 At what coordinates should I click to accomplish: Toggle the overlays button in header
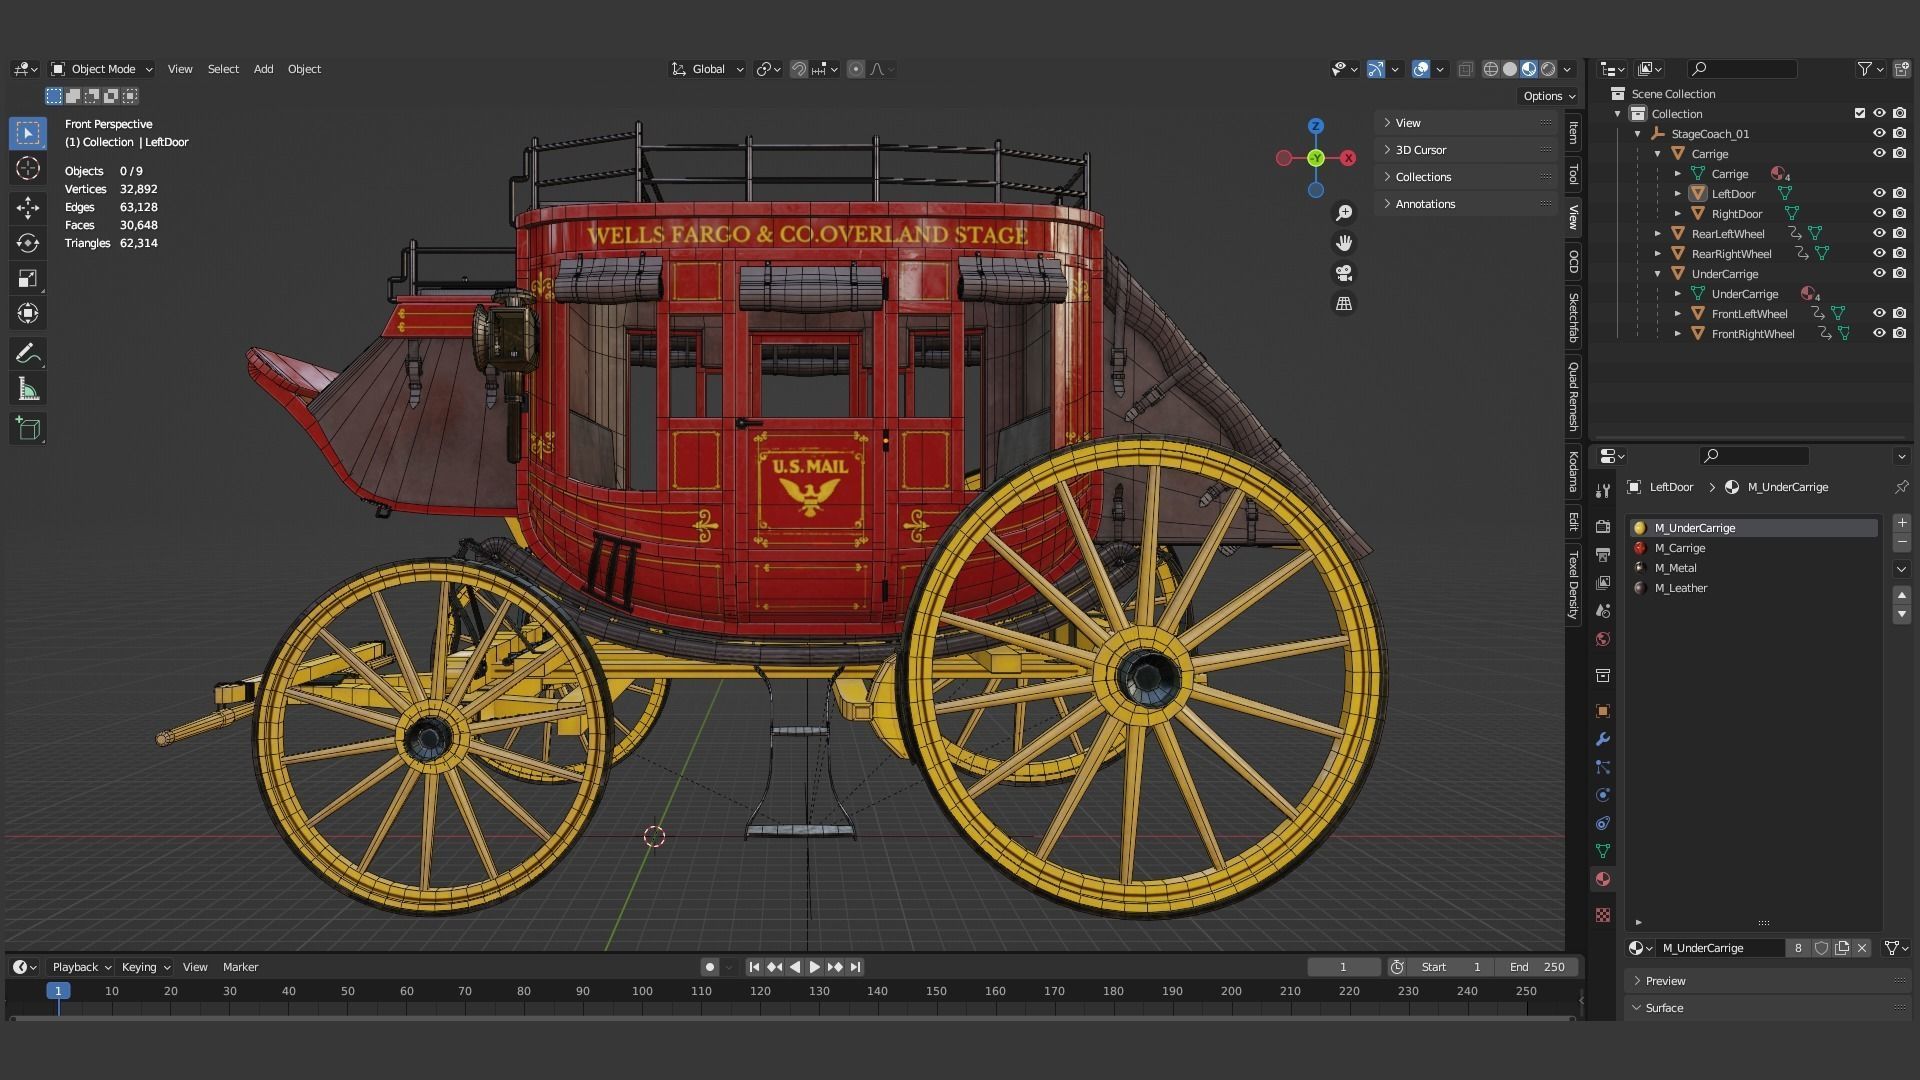pos(1421,69)
